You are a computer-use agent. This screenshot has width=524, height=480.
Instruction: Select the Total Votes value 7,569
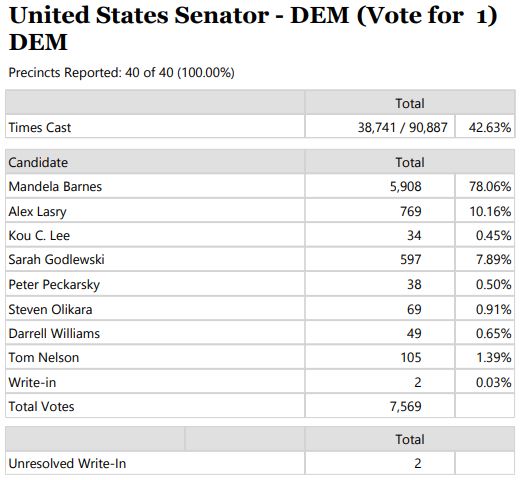point(405,407)
